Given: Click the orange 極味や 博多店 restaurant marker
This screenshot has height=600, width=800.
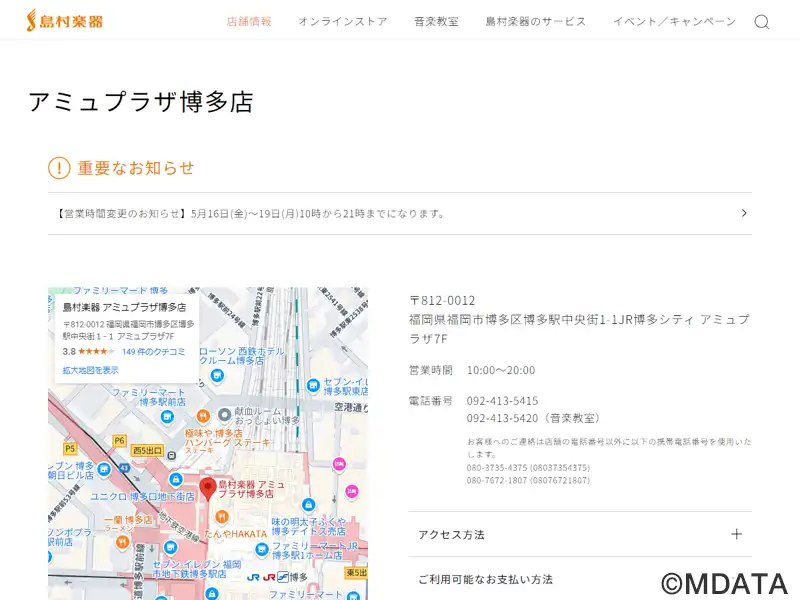Looking at the screenshot, I should coord(203,416).
